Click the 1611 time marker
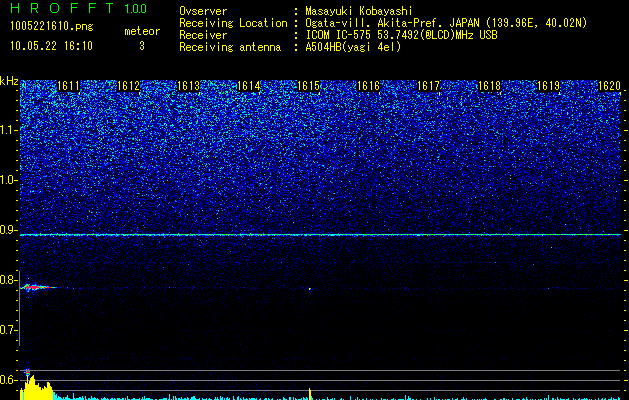The width and height of the screenshot is (629, 400). [x=69, y=86]
